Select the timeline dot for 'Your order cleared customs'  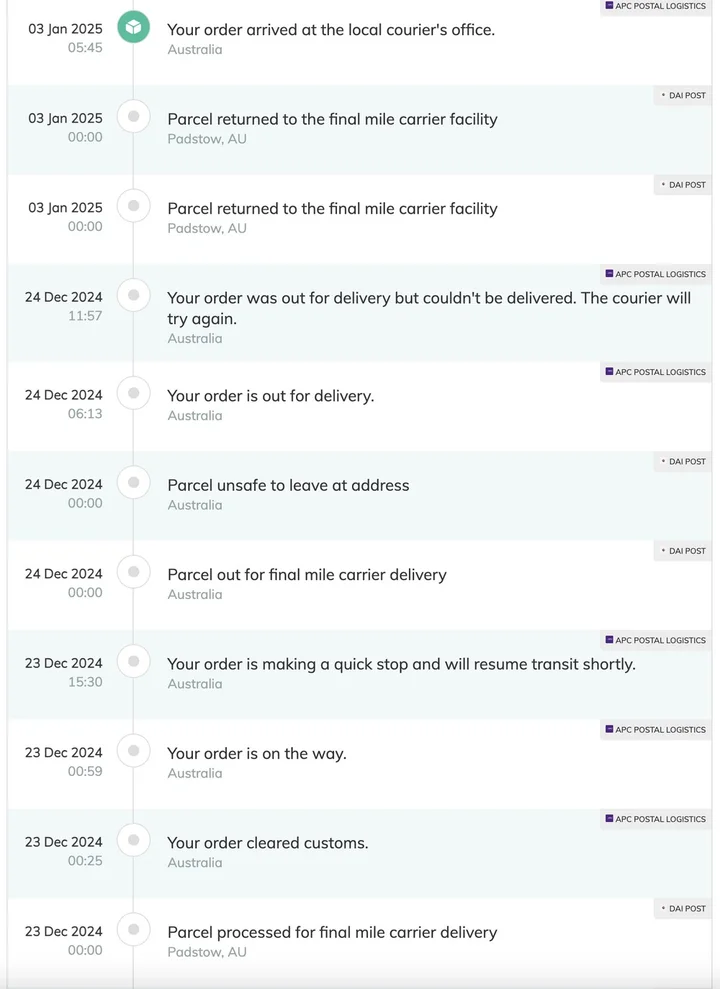[x=133, y=840]
